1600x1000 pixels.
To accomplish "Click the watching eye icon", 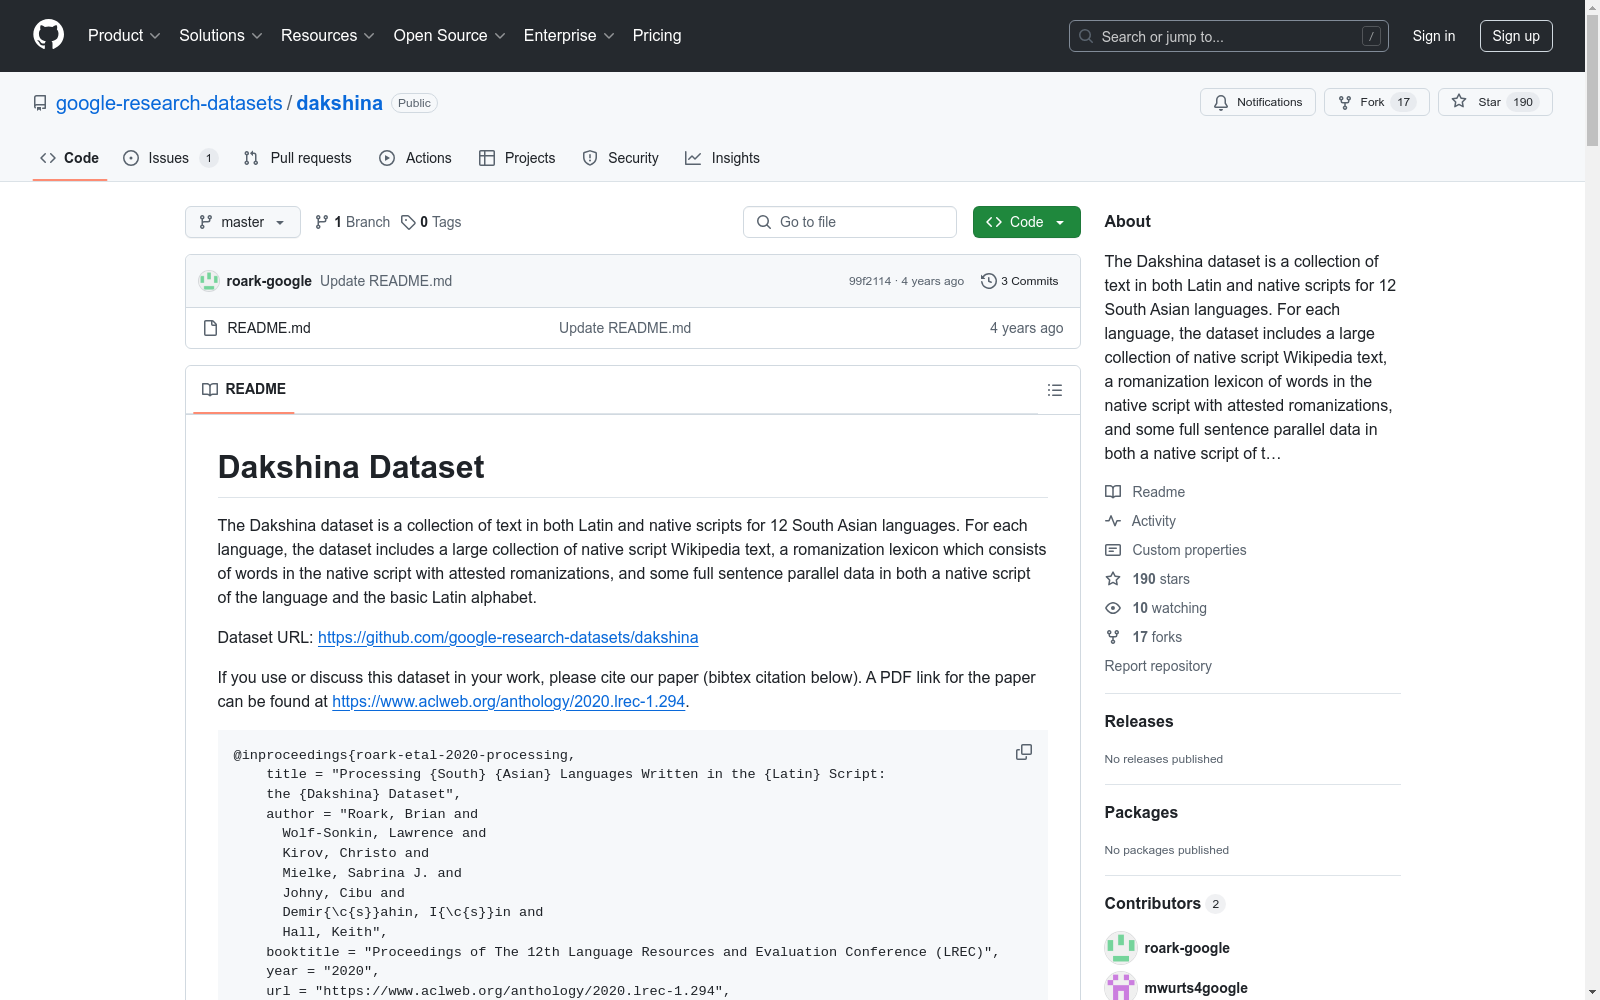I will (x=1113, y=608).
